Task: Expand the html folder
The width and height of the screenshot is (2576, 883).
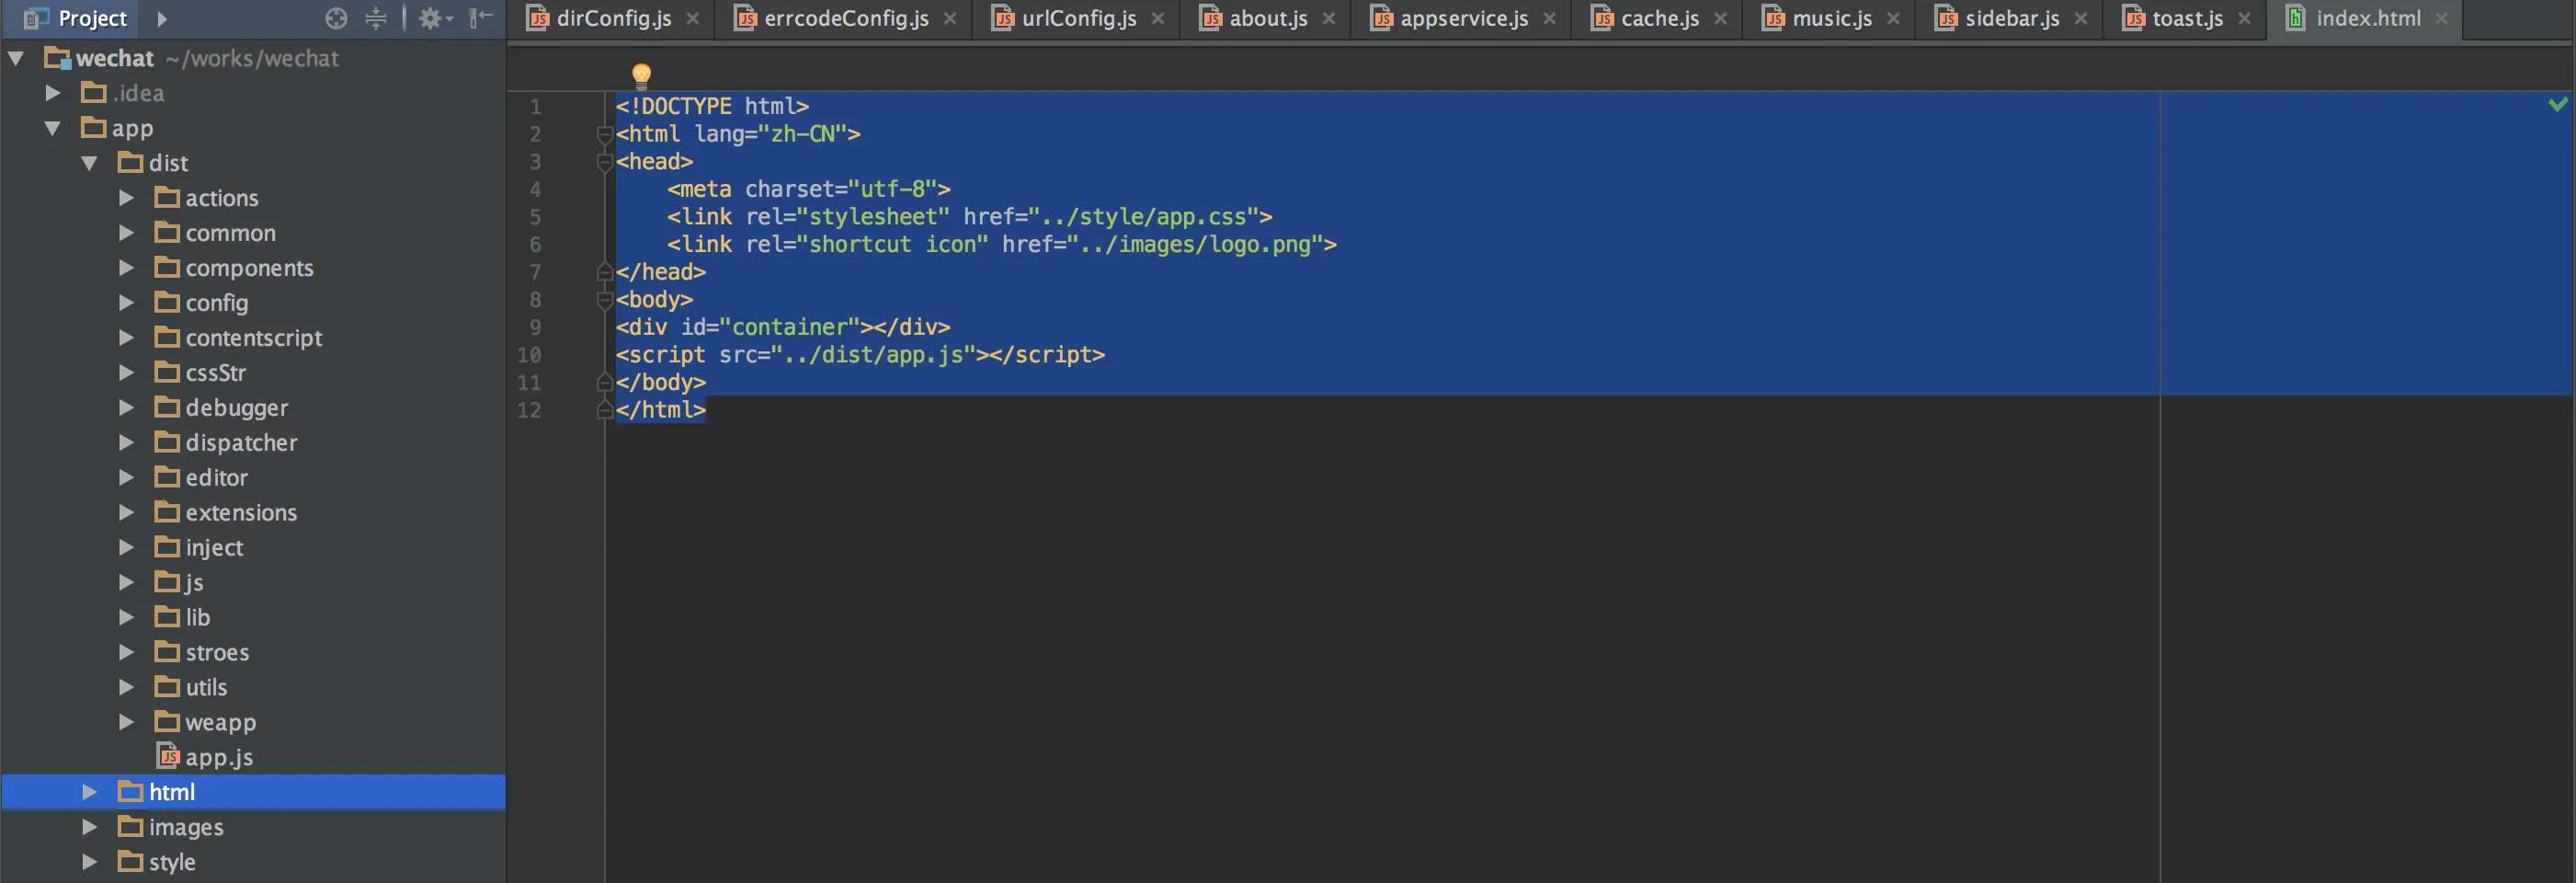Action: coord(89,792)
